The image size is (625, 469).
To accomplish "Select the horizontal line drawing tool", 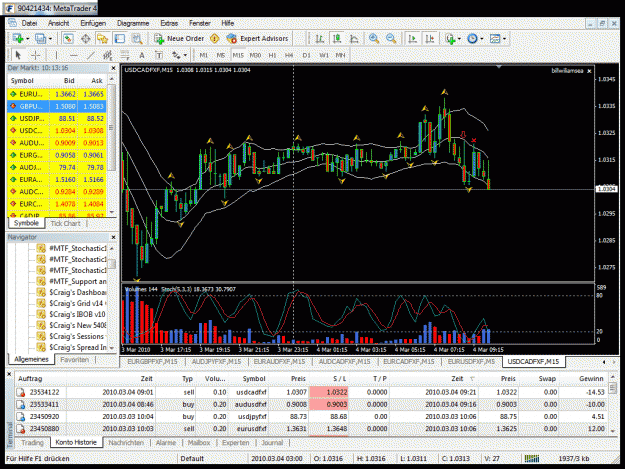I will [x=73, y=55].
